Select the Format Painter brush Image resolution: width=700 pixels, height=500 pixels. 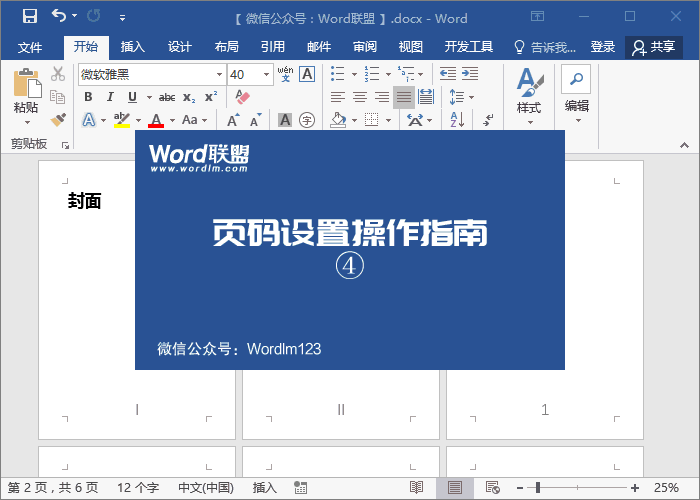(x=58, y=119)
